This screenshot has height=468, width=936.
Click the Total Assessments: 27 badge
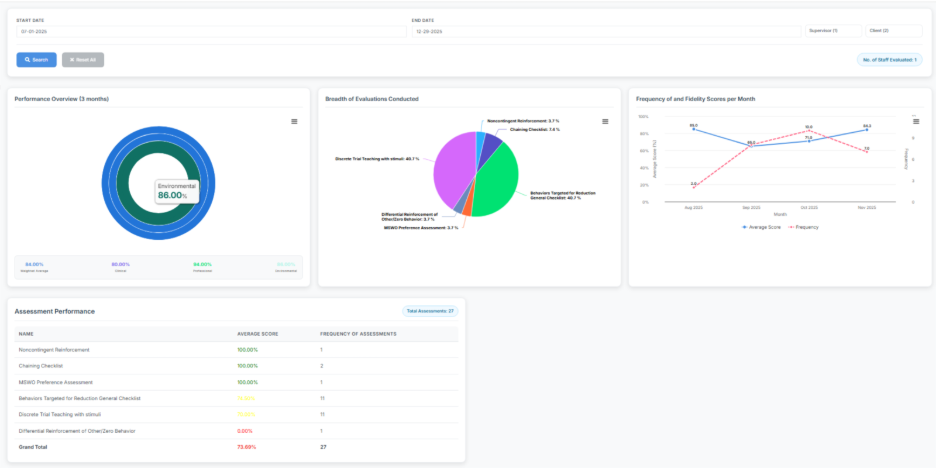pos(430,311)
